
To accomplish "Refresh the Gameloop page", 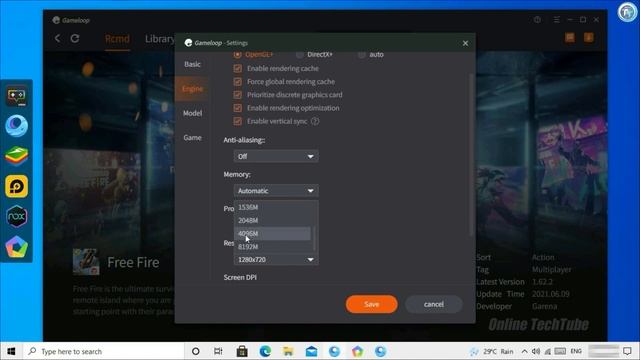I will coord(75,38).
